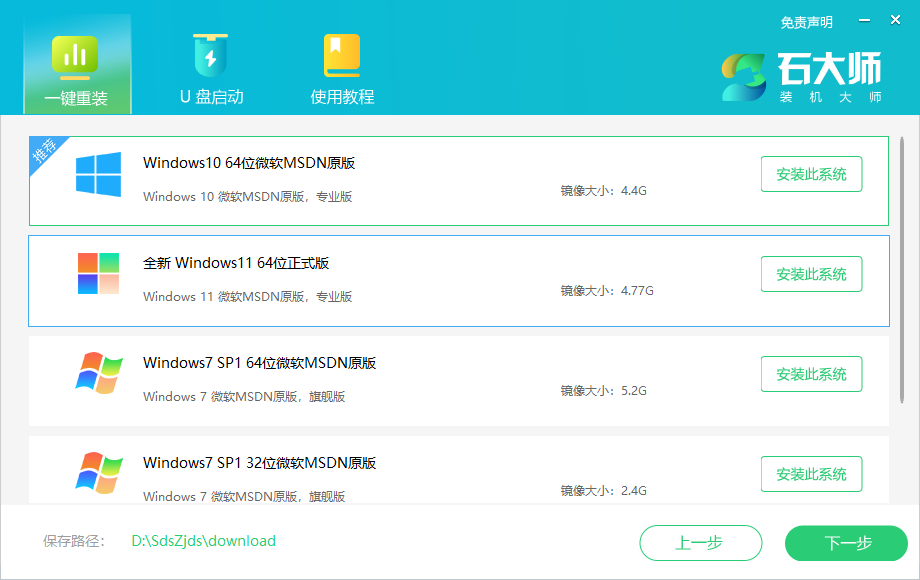
Task: Open the 使用教程 tab
Action: [x=342, y=69]
